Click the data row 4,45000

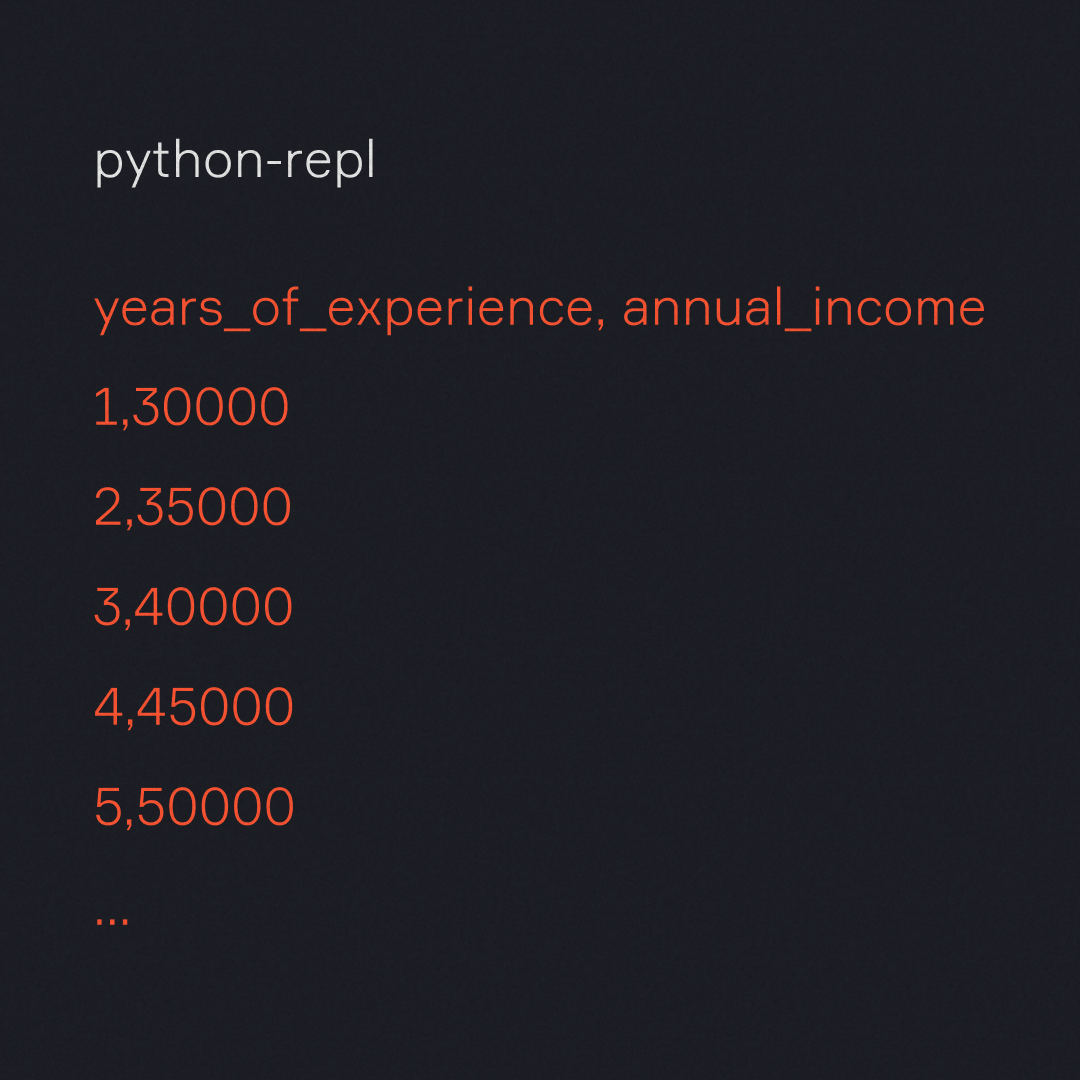[x=194, y=707]
